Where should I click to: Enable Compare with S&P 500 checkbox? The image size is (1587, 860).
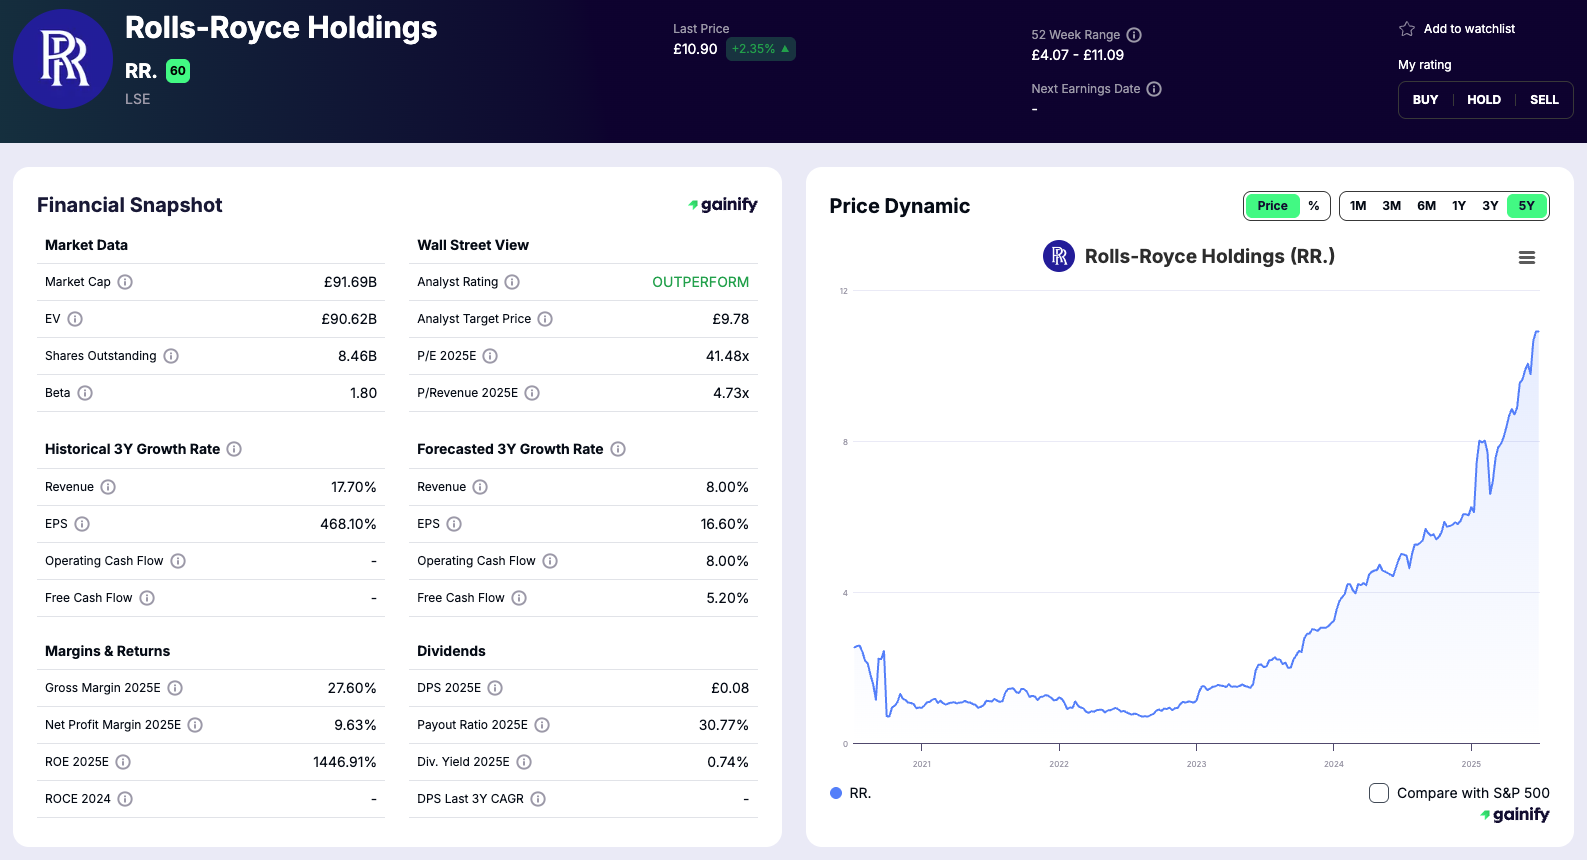[x=1379, y=793]
